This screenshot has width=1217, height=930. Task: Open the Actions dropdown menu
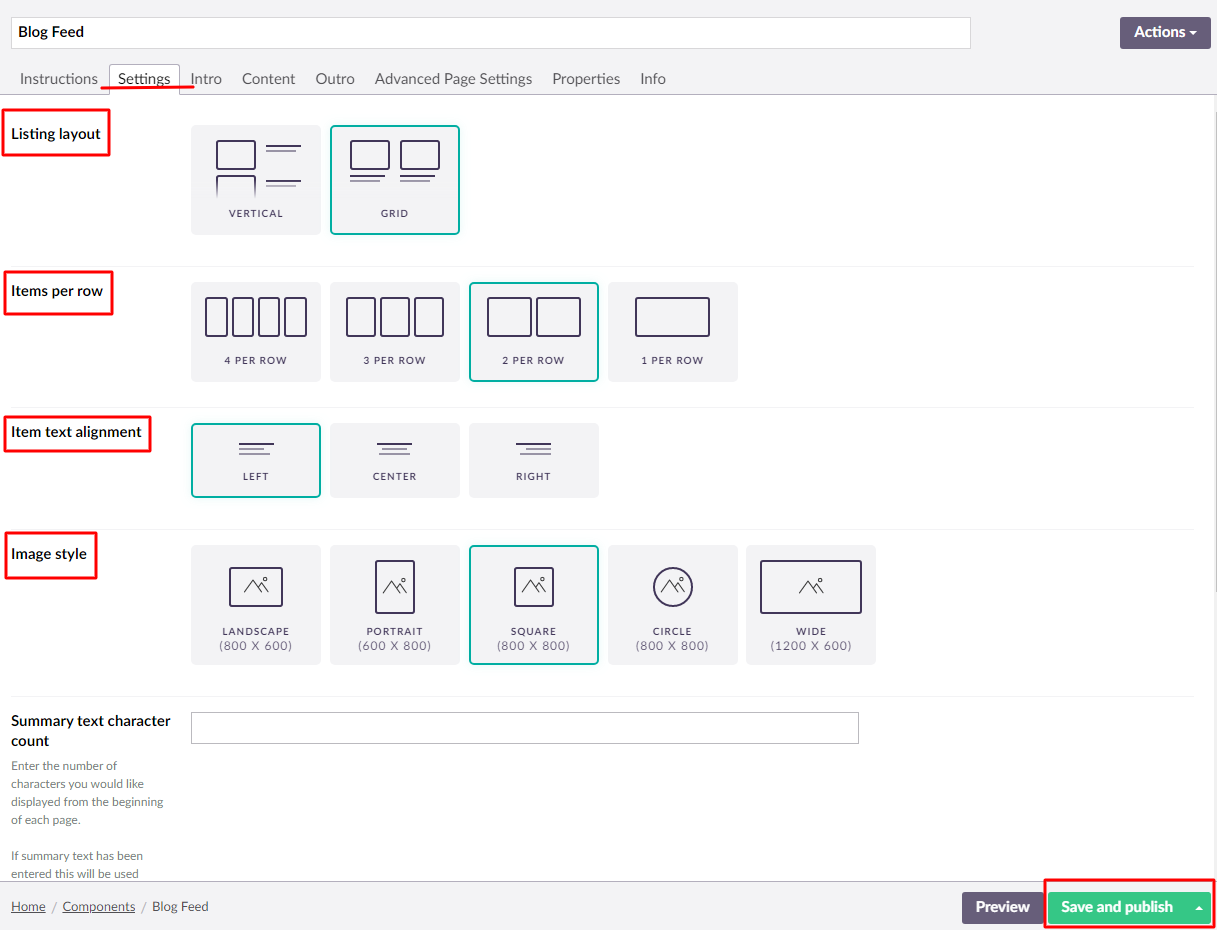coord(1165,32)
